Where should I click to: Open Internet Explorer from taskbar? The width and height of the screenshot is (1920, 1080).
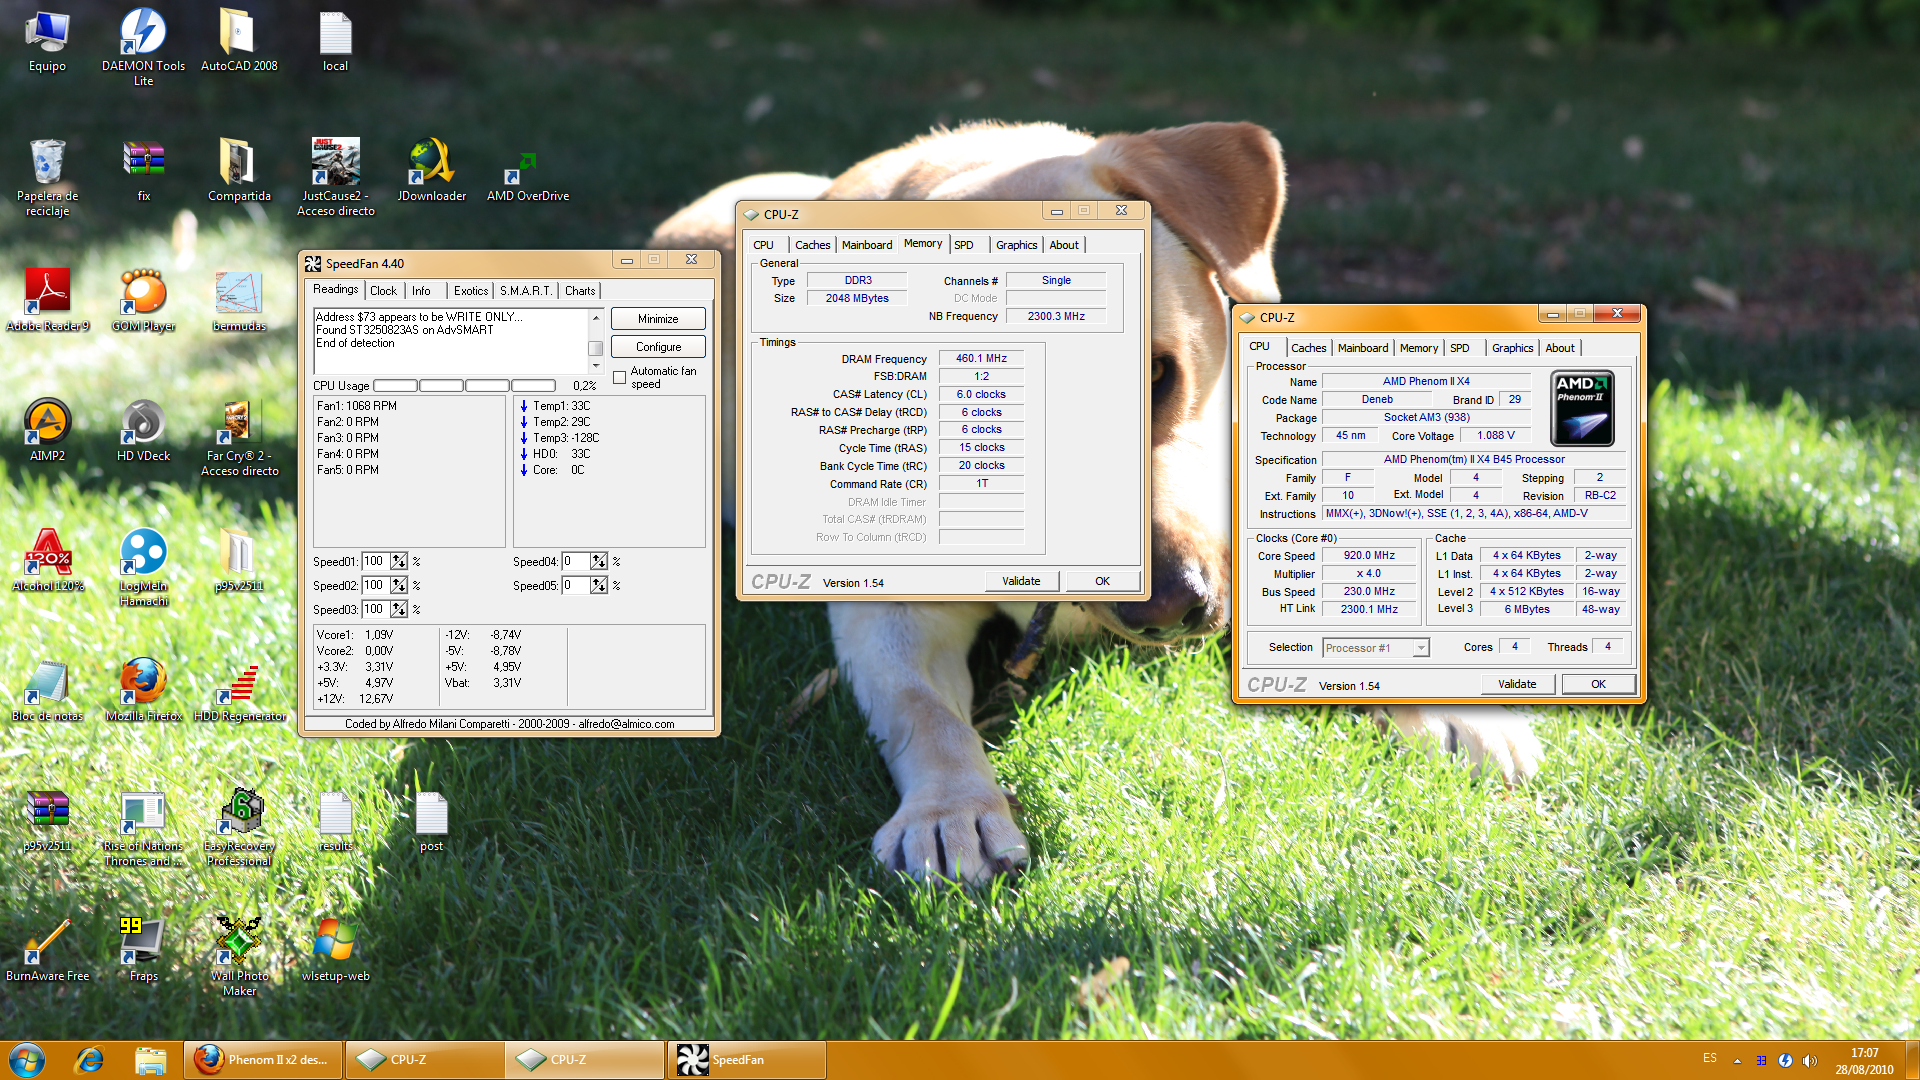(89, 1060)
